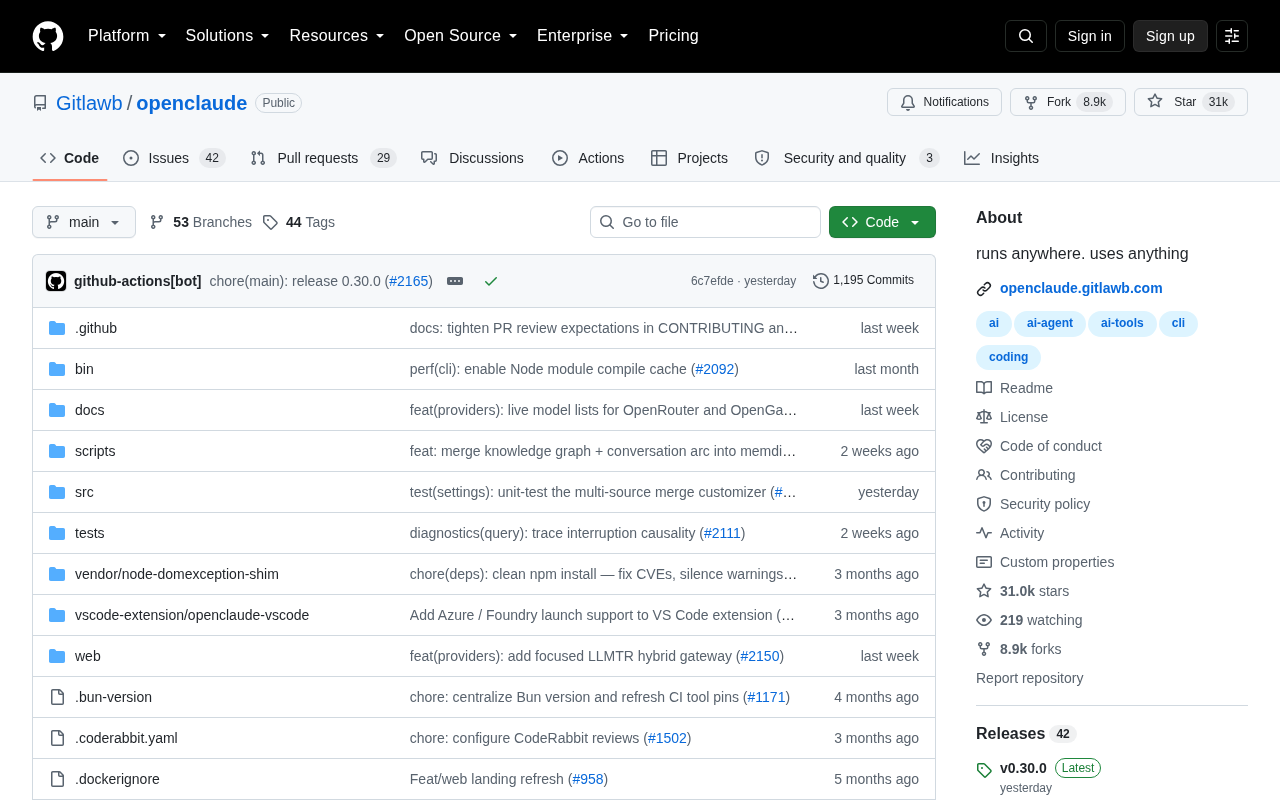Click the bin folder icon
Viewport: 1280px width, 800px height.
57,369
